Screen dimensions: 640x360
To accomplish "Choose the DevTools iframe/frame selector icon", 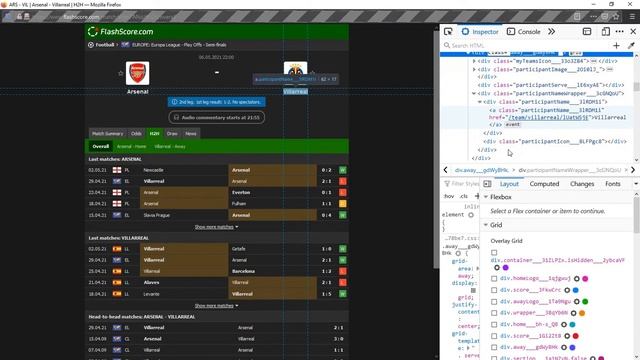I will coord(587,31).
